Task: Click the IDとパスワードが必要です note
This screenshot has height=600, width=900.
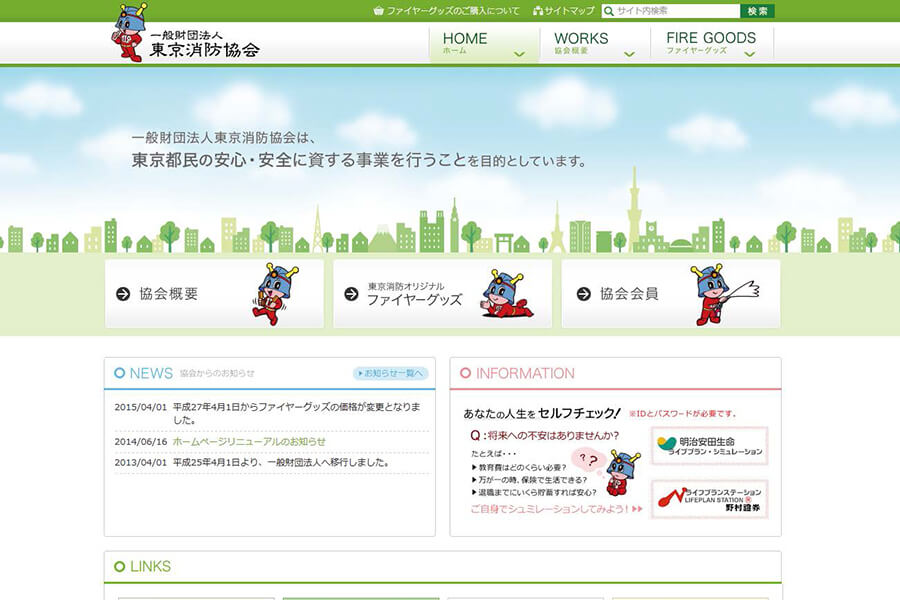Action: [x=682, y=413]
